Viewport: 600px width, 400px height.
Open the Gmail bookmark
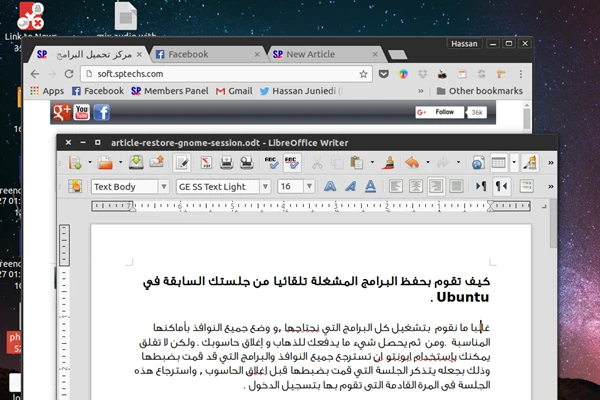tap(234, 91)
